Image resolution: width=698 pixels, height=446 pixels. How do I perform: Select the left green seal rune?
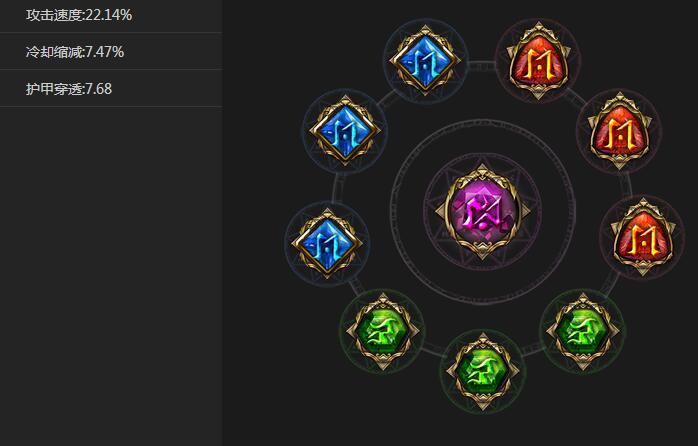(x=382, y=332)
